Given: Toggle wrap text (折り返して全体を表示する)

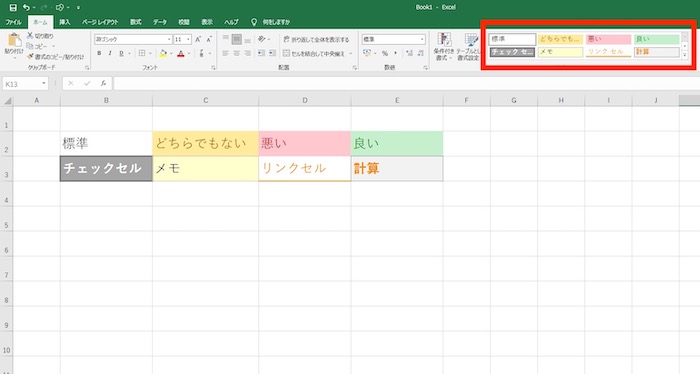Looking at the screenshot, I should pyautogui.click(x=317, y=39).
